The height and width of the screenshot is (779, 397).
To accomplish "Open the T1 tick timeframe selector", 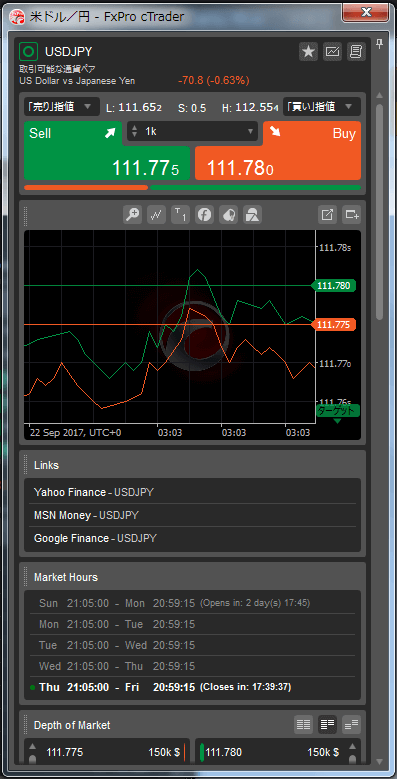I will coord(180,215).
